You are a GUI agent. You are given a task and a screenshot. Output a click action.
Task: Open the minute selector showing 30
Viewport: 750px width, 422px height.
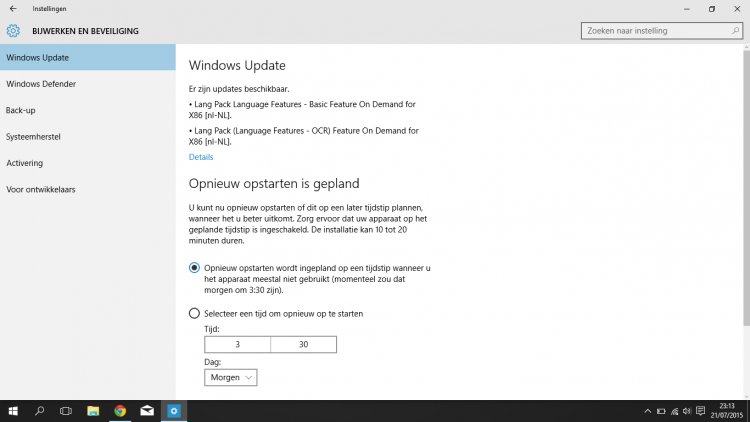[x=303, y=344]
